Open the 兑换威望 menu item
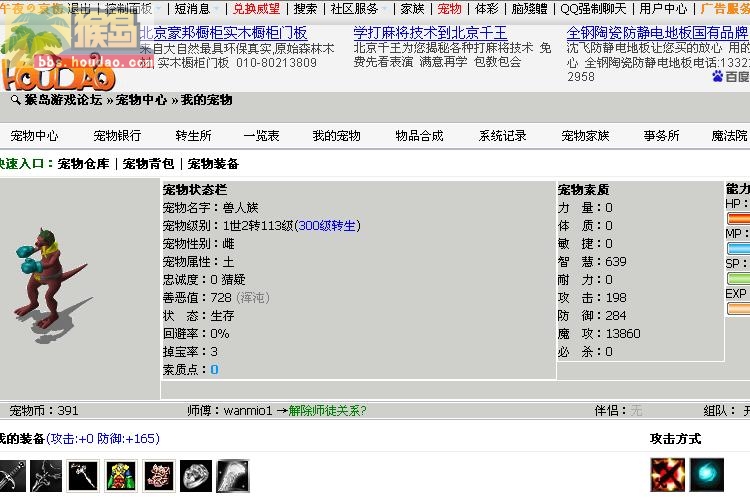The height and width of the screenshot is (502, 750). [256, 8]
